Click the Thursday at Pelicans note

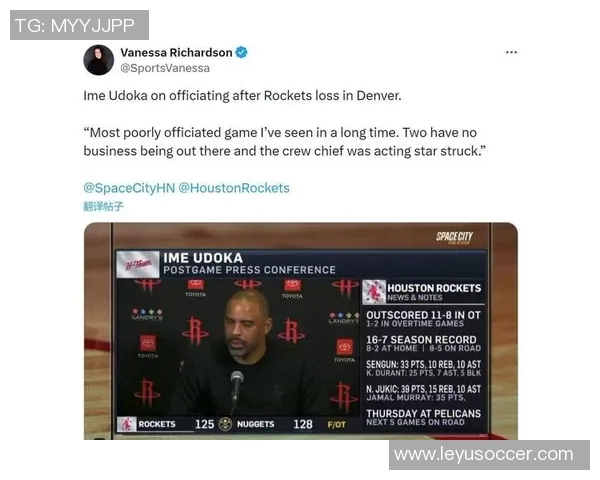pyautogui.click(x=424, y=417)
